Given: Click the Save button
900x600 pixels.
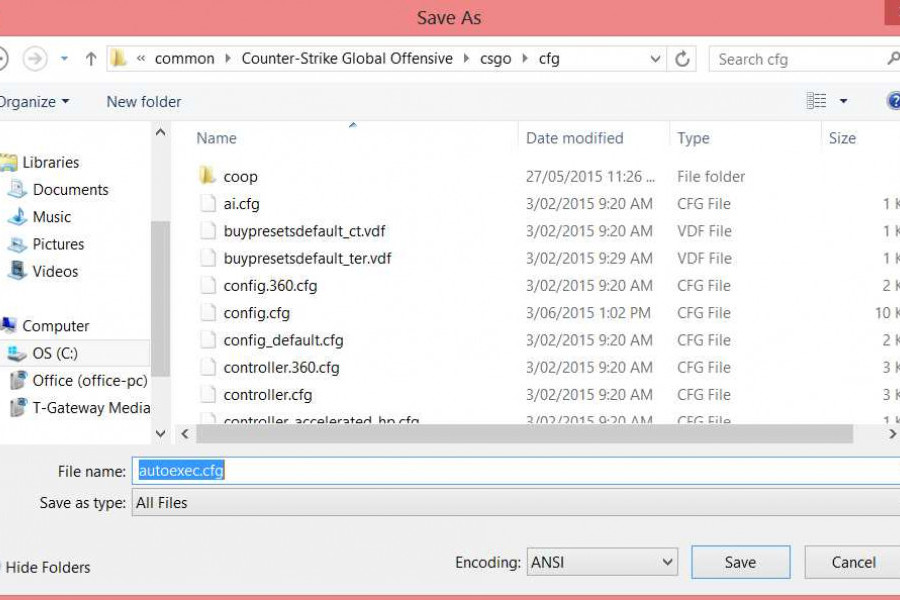Looking at the screenshot, I should [x=740, y=562].
